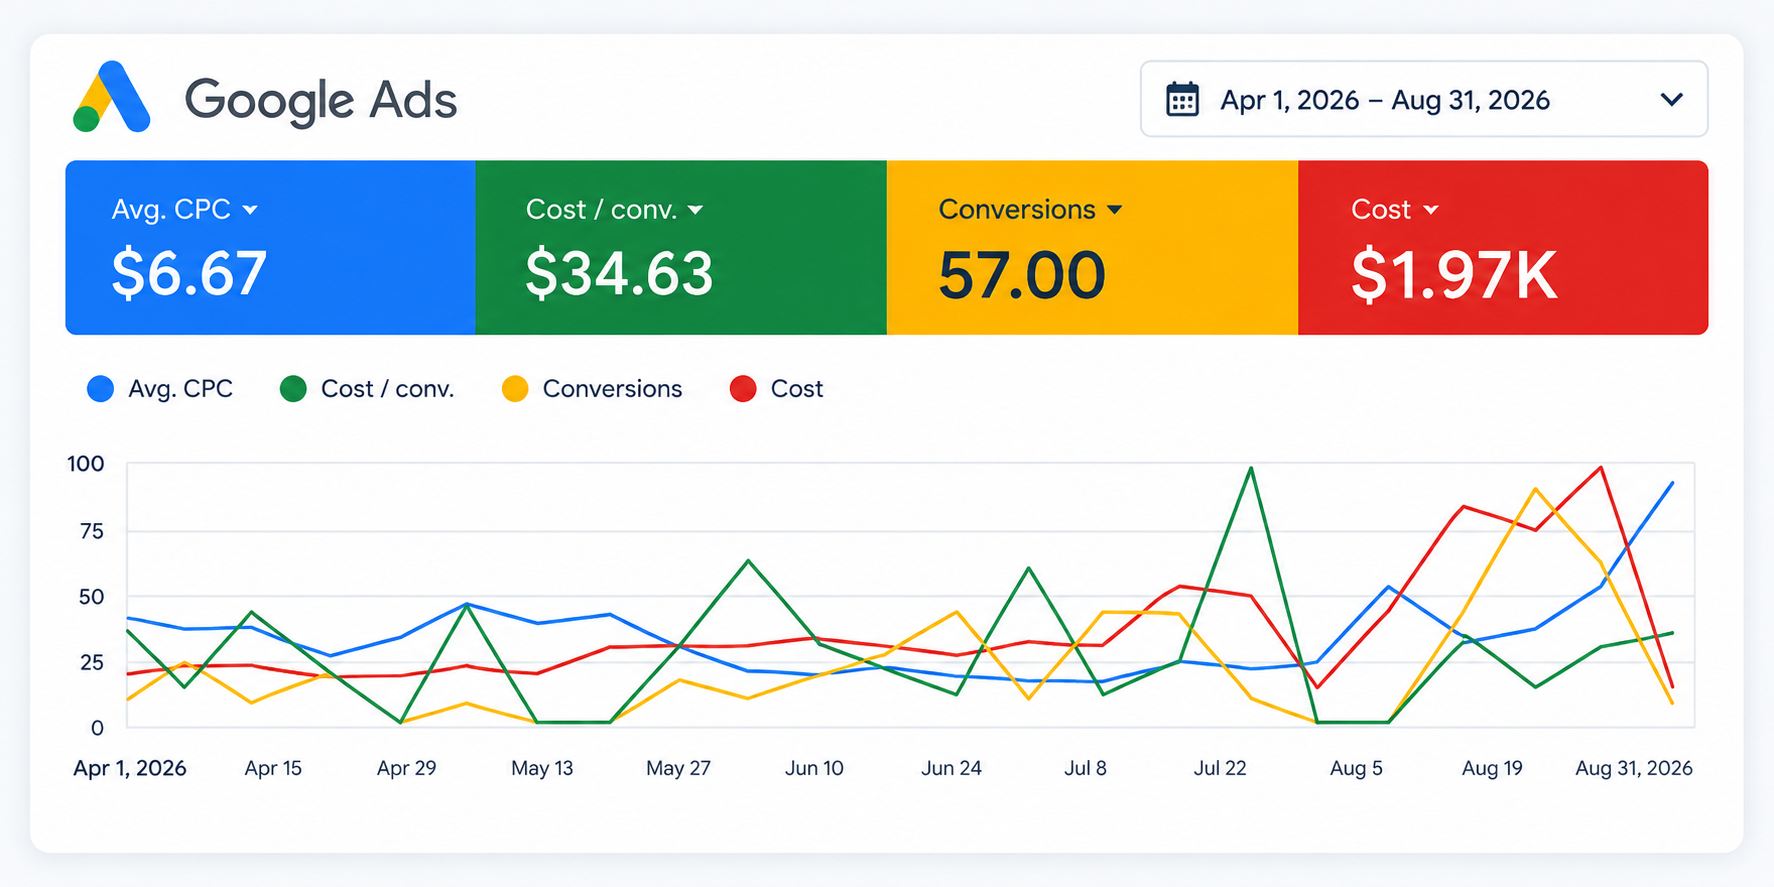Click the 75 y-axis label
This screenshot has width=1774, height=887.
pos(91,531)
